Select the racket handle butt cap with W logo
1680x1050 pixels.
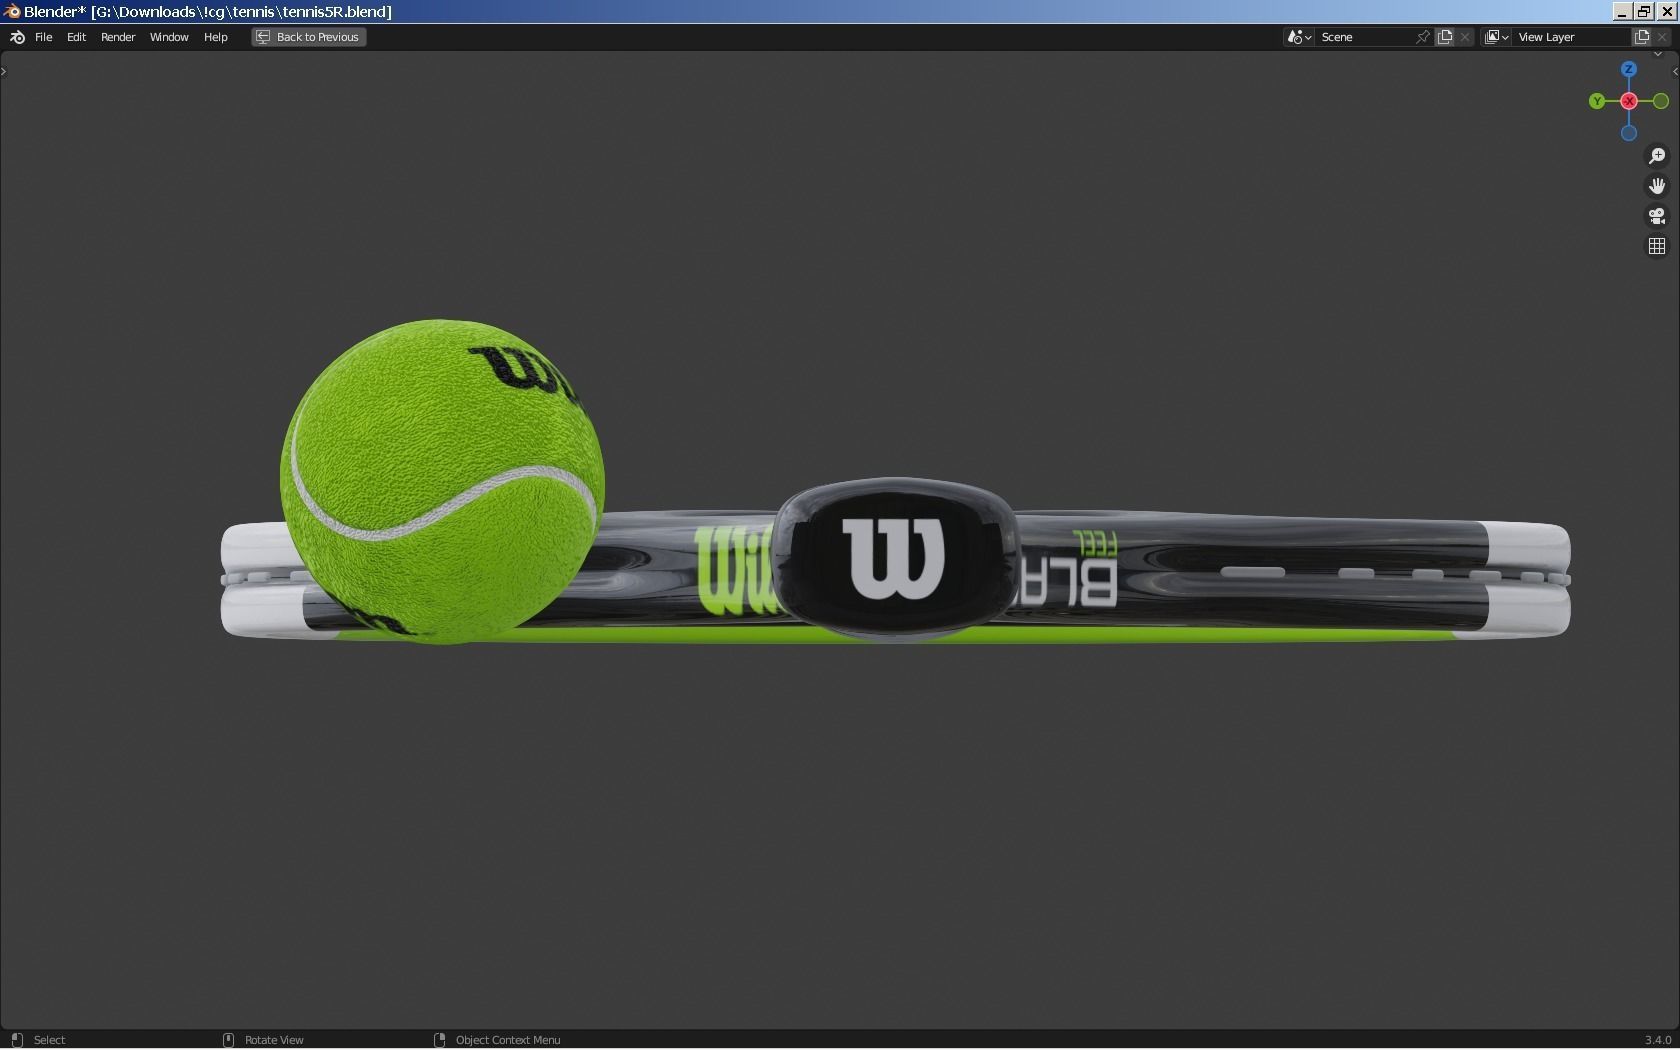point(896,558)
